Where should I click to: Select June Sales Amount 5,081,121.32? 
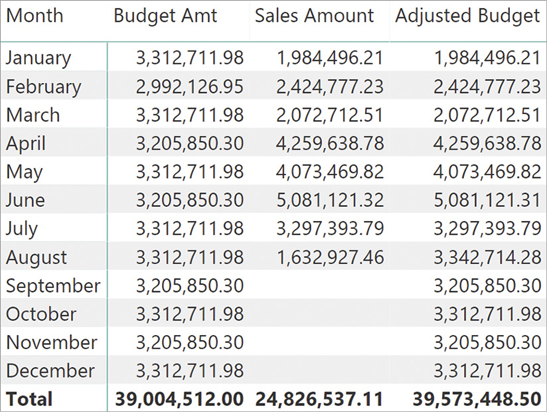click(330, 200)
